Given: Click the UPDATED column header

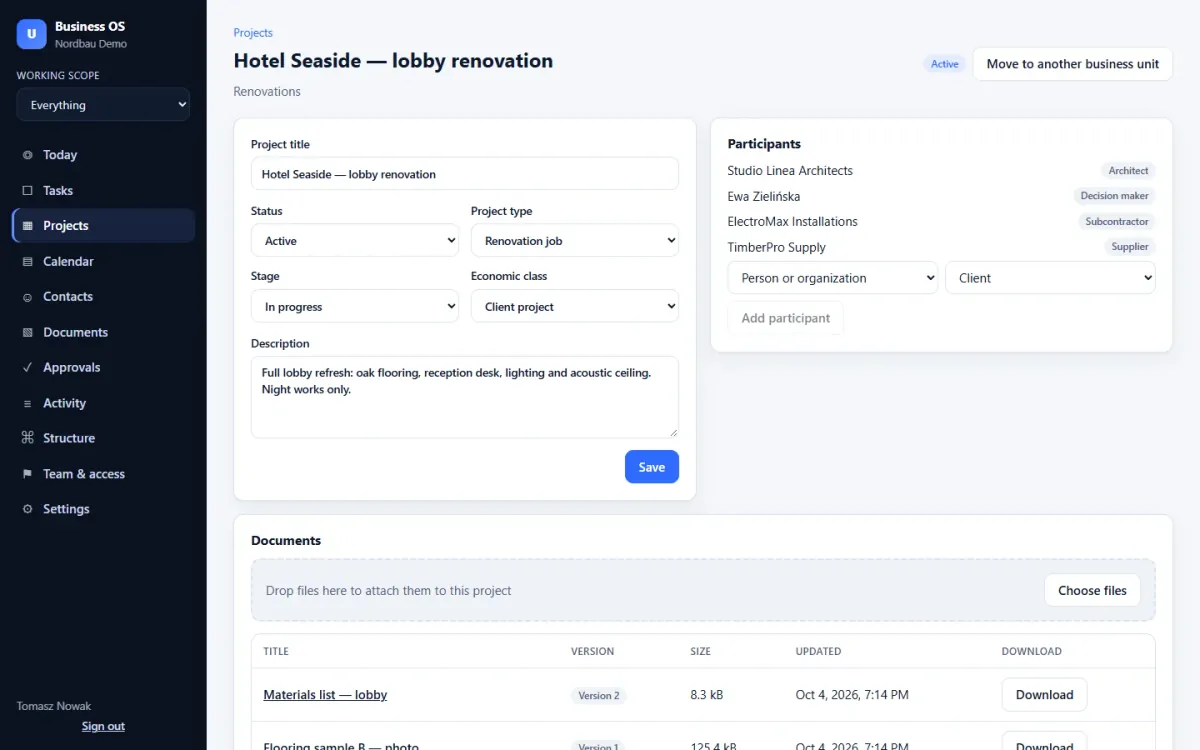Looking at the screenshot, I should click(818, 651).
